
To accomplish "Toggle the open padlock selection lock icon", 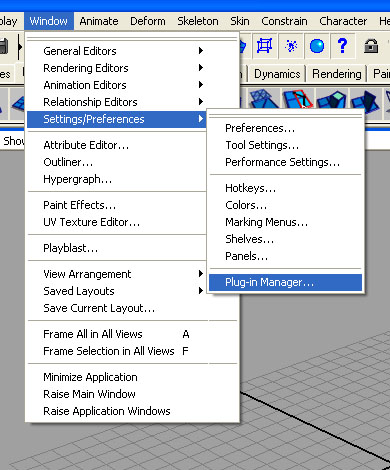I will [371, 46].
